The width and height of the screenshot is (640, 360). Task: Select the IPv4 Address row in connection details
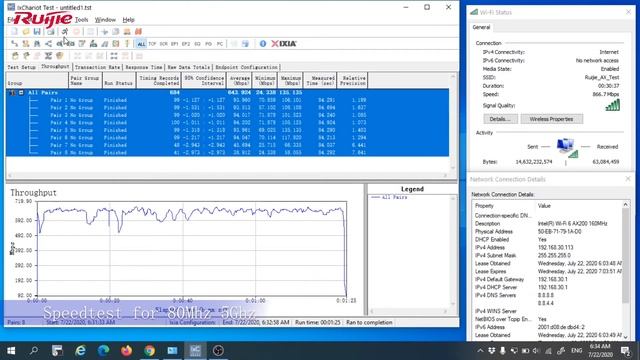click(x=547, y=247)
